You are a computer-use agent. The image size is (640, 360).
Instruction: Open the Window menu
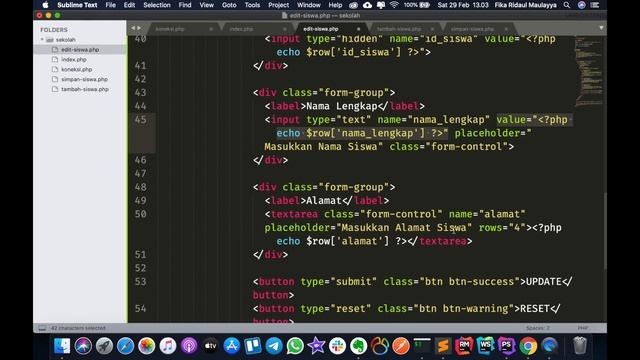tap(309, 5)
